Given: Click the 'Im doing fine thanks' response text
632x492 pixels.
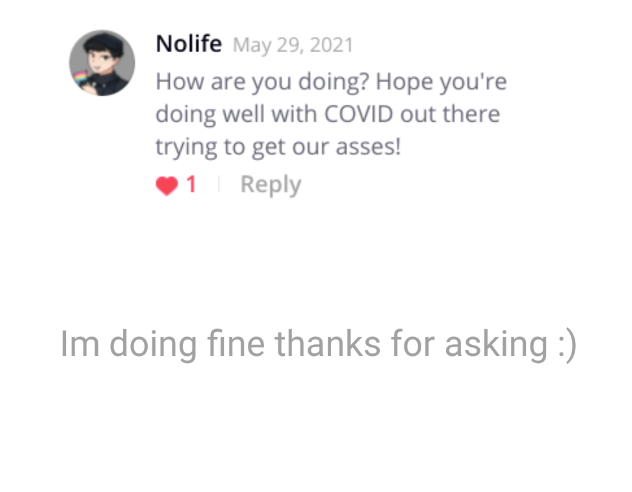Looking at the screenshot, I should click(x=318, y=344).
